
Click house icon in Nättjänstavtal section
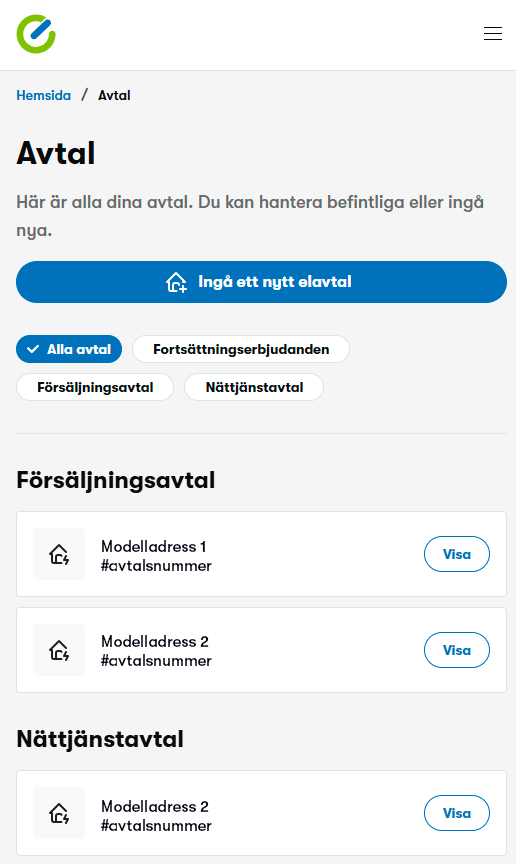59,813
